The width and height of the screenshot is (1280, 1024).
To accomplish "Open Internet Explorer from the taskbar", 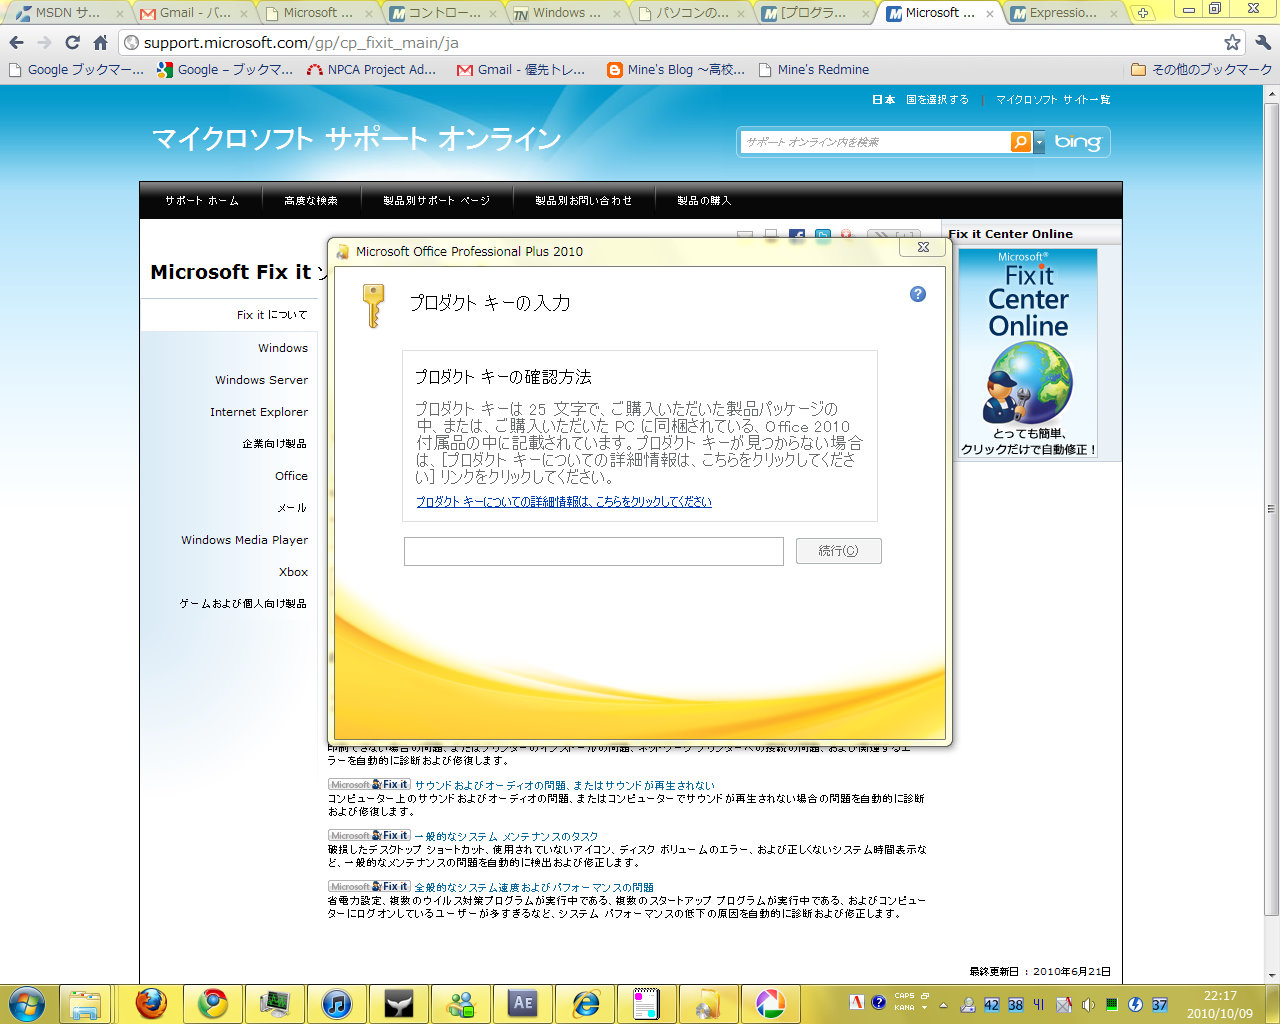I will tap(585, 1003).
